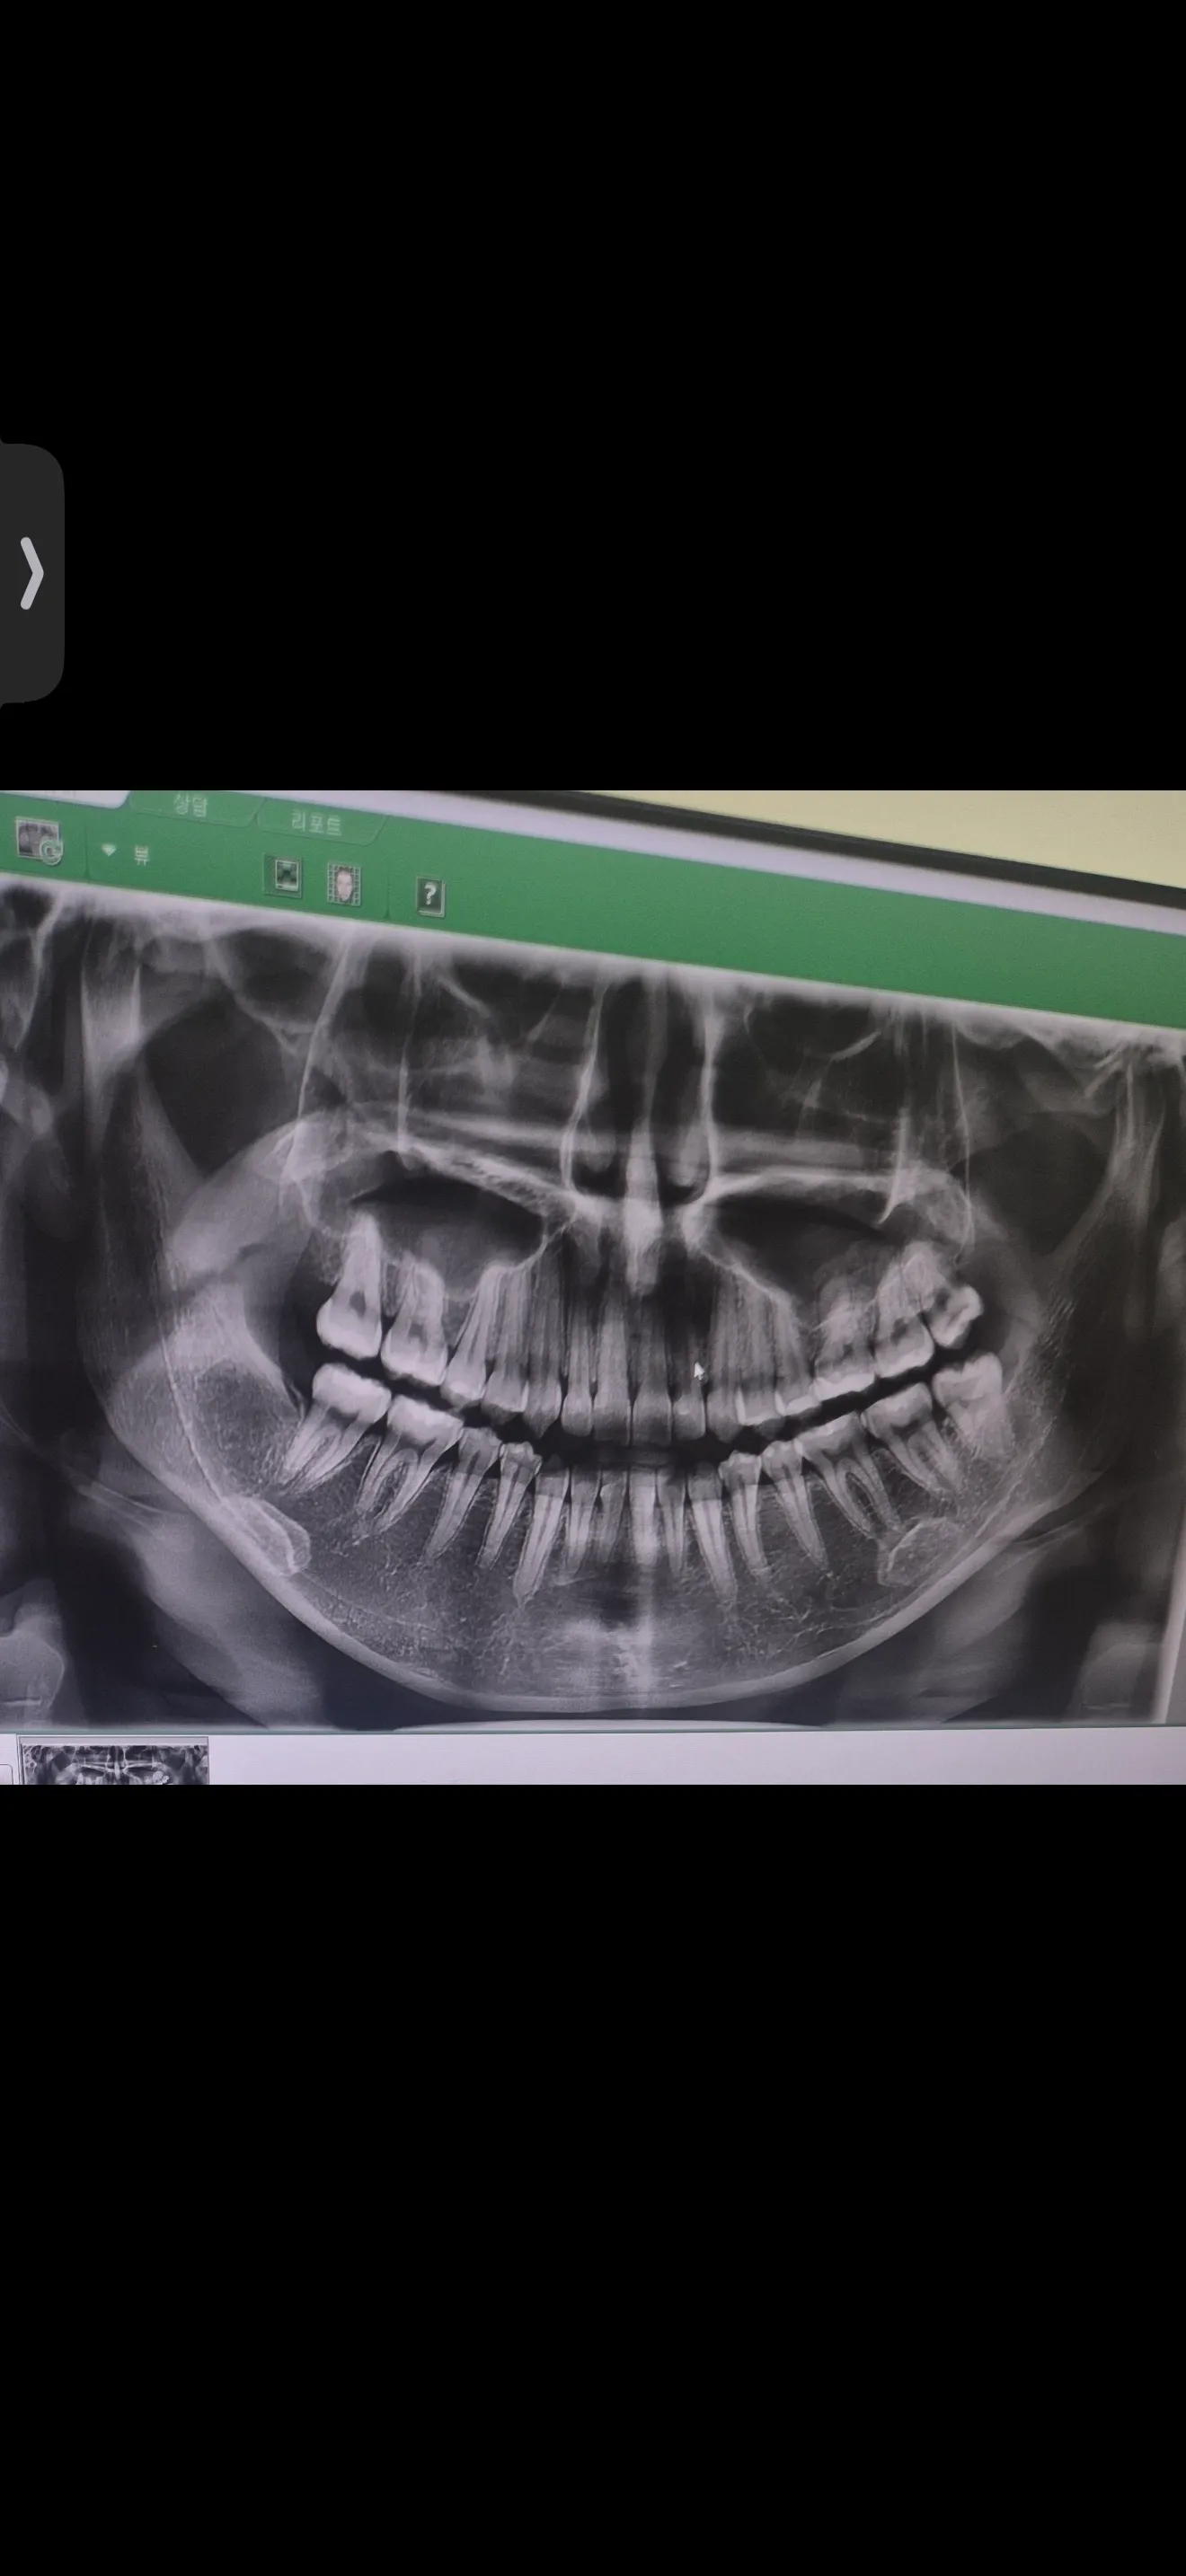Open help via the question mark icon
Screen dimensions: 1186x2576
pos(430,896)
